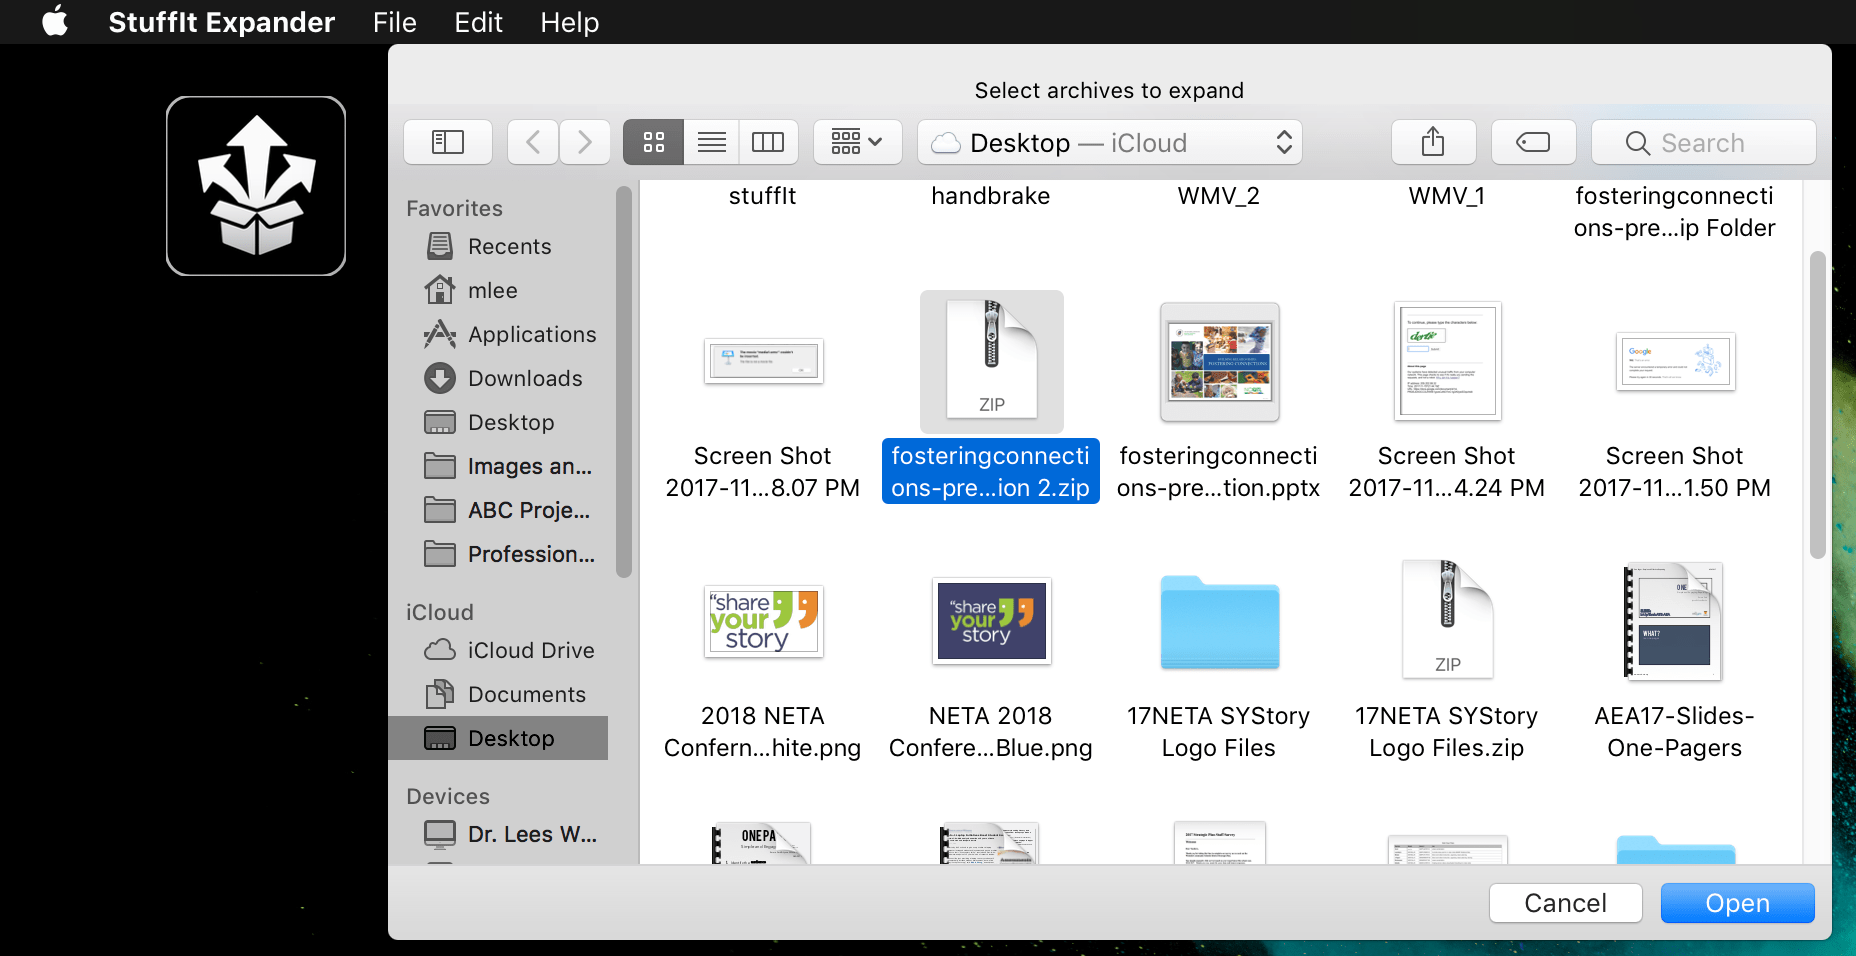Click the Edit Tags toolbar icon
The height and width of the screenshot is (956, 1856).
point(1533,142)
